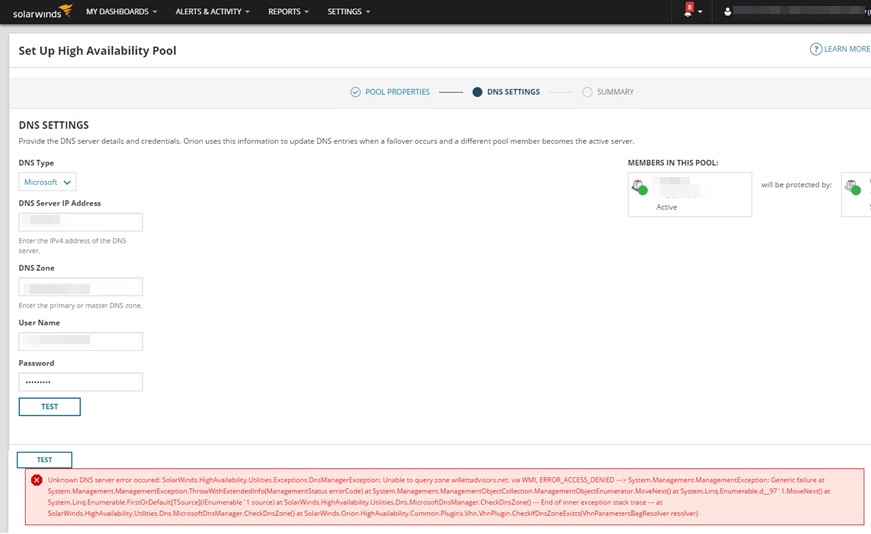This screenshot has height=534, width=871.
Task: Click the red error icon in alert
Action: 37,480
